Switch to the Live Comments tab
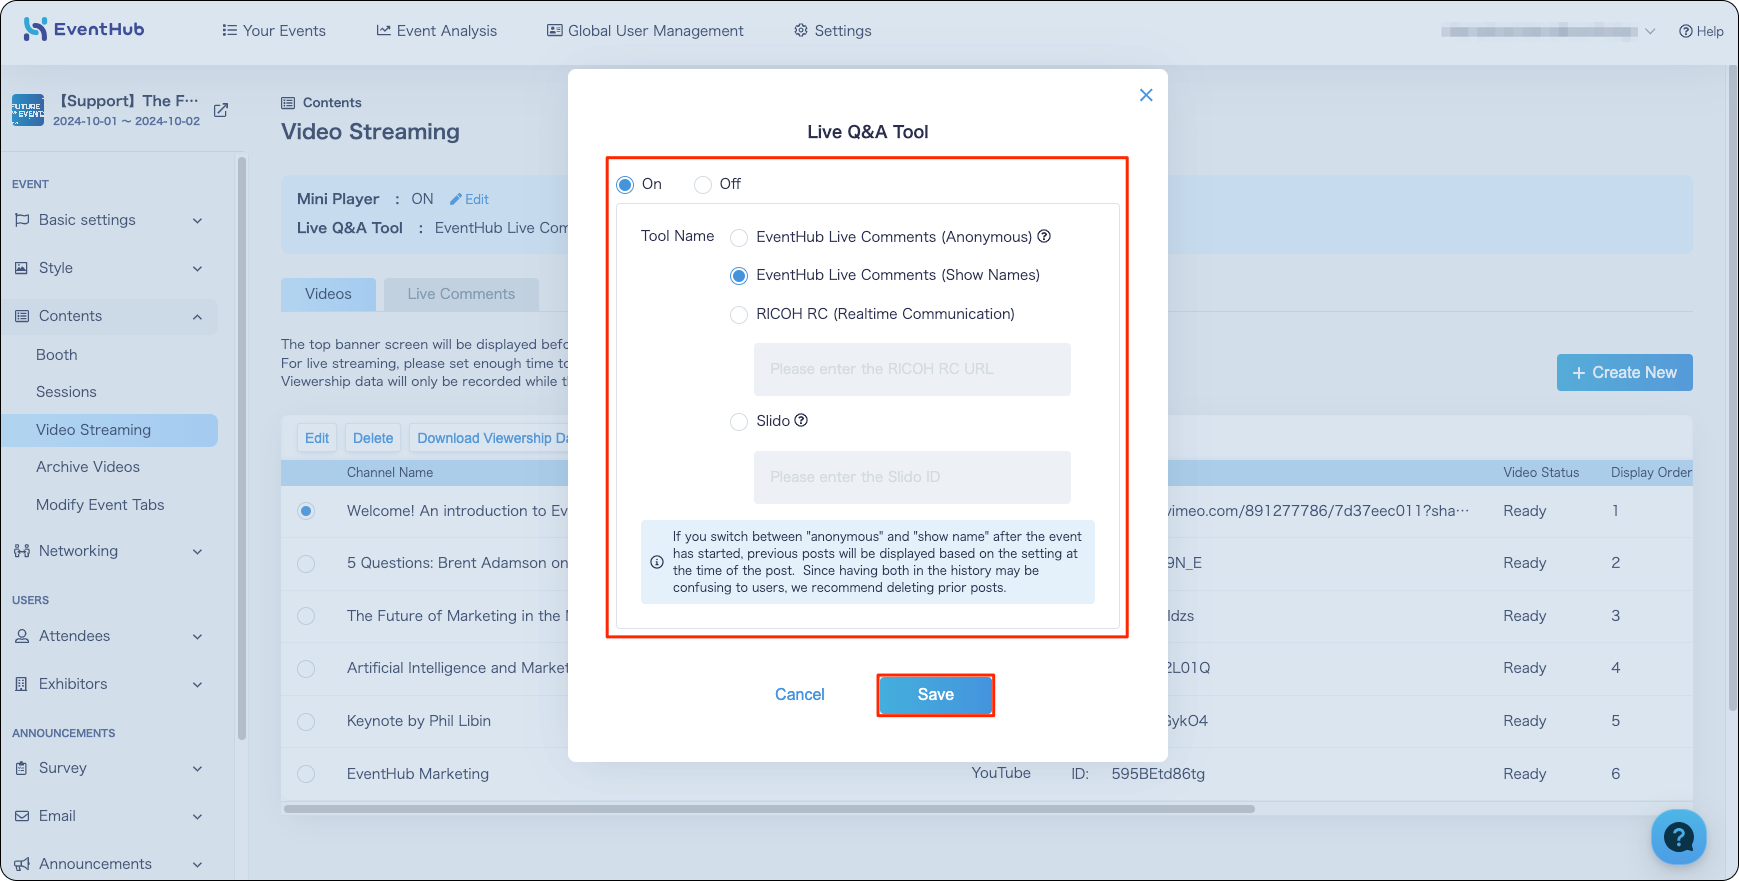 461,294
